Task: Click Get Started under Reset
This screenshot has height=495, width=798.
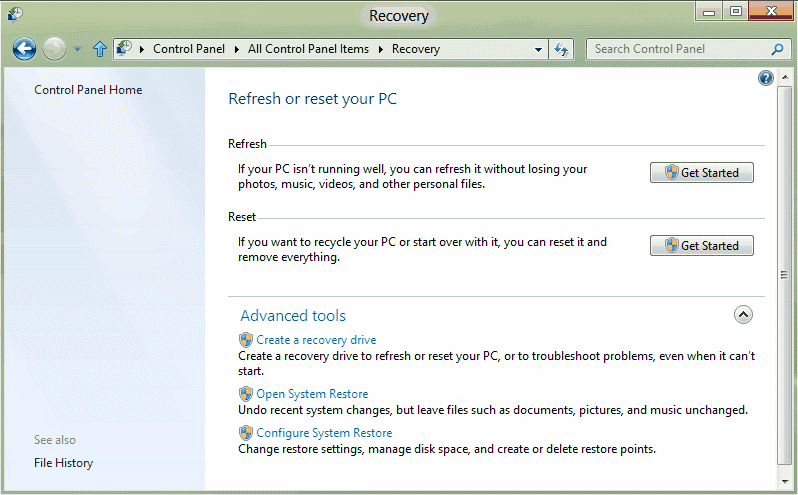Action: pos(701,246)
